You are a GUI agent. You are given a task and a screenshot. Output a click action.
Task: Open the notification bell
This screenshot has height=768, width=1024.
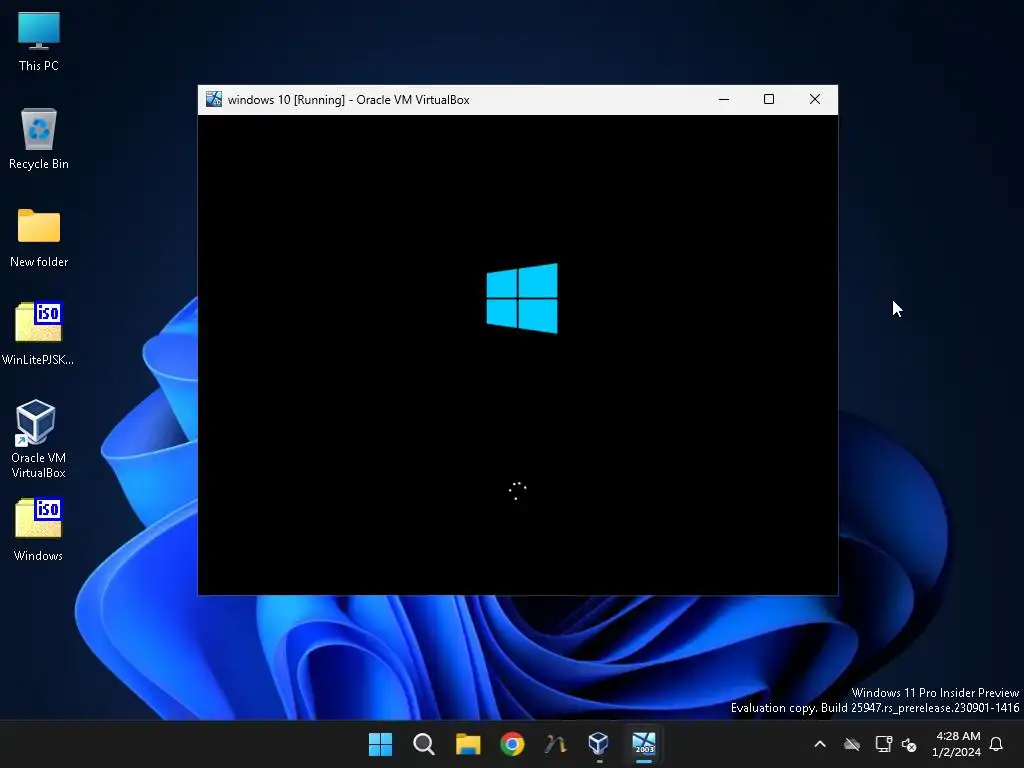tap(996, 744)
